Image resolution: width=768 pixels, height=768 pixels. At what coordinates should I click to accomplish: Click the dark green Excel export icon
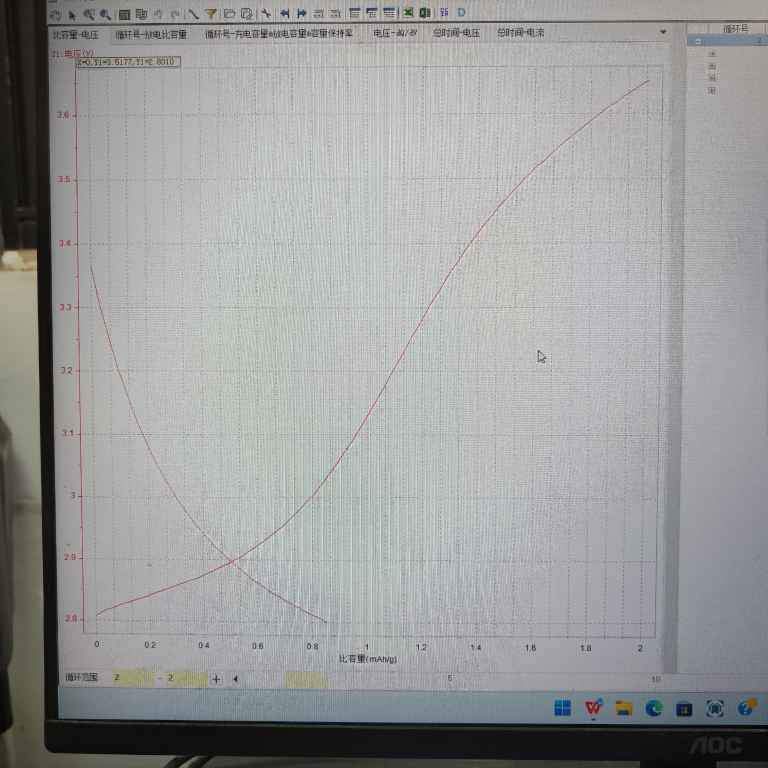(x=425, y=12)
